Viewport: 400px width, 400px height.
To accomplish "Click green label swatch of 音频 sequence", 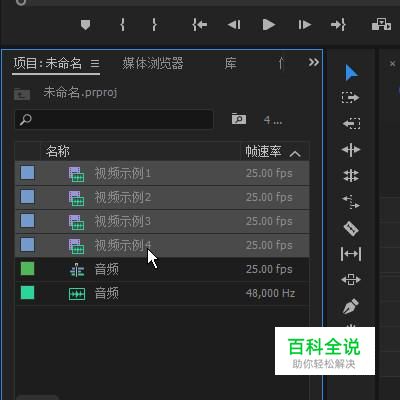I will [27, 269].
